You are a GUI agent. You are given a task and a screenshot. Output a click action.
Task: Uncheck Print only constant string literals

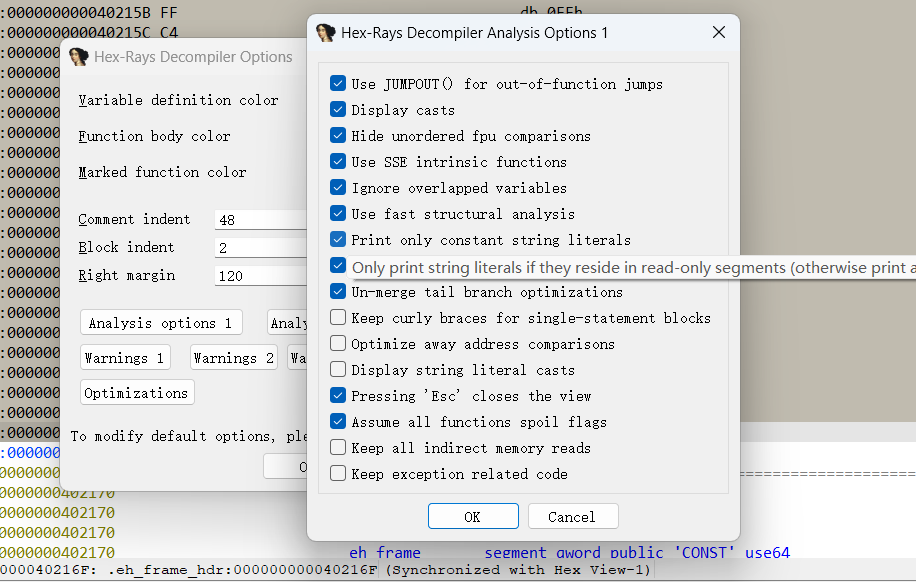[338, 240]
